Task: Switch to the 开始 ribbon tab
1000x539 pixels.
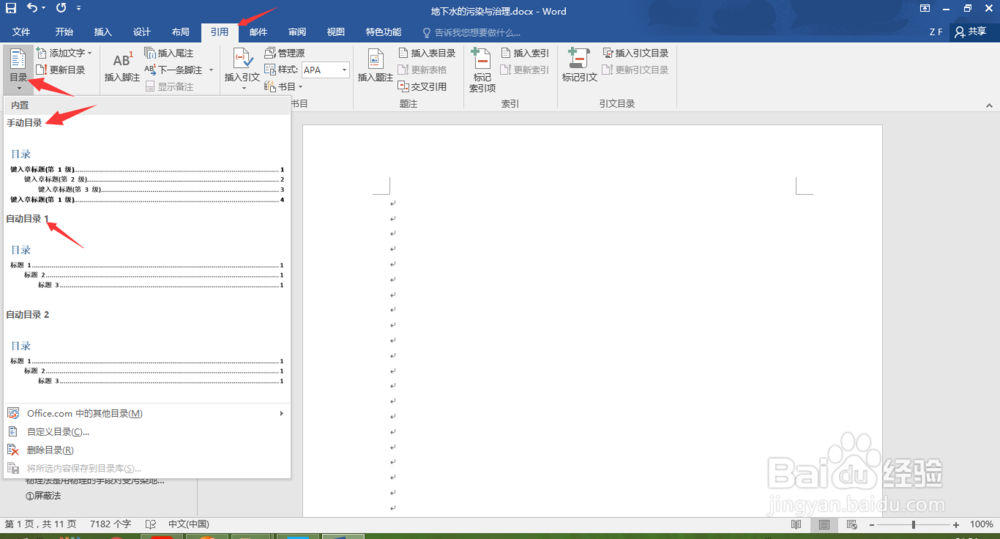Action: pos(64,32)
